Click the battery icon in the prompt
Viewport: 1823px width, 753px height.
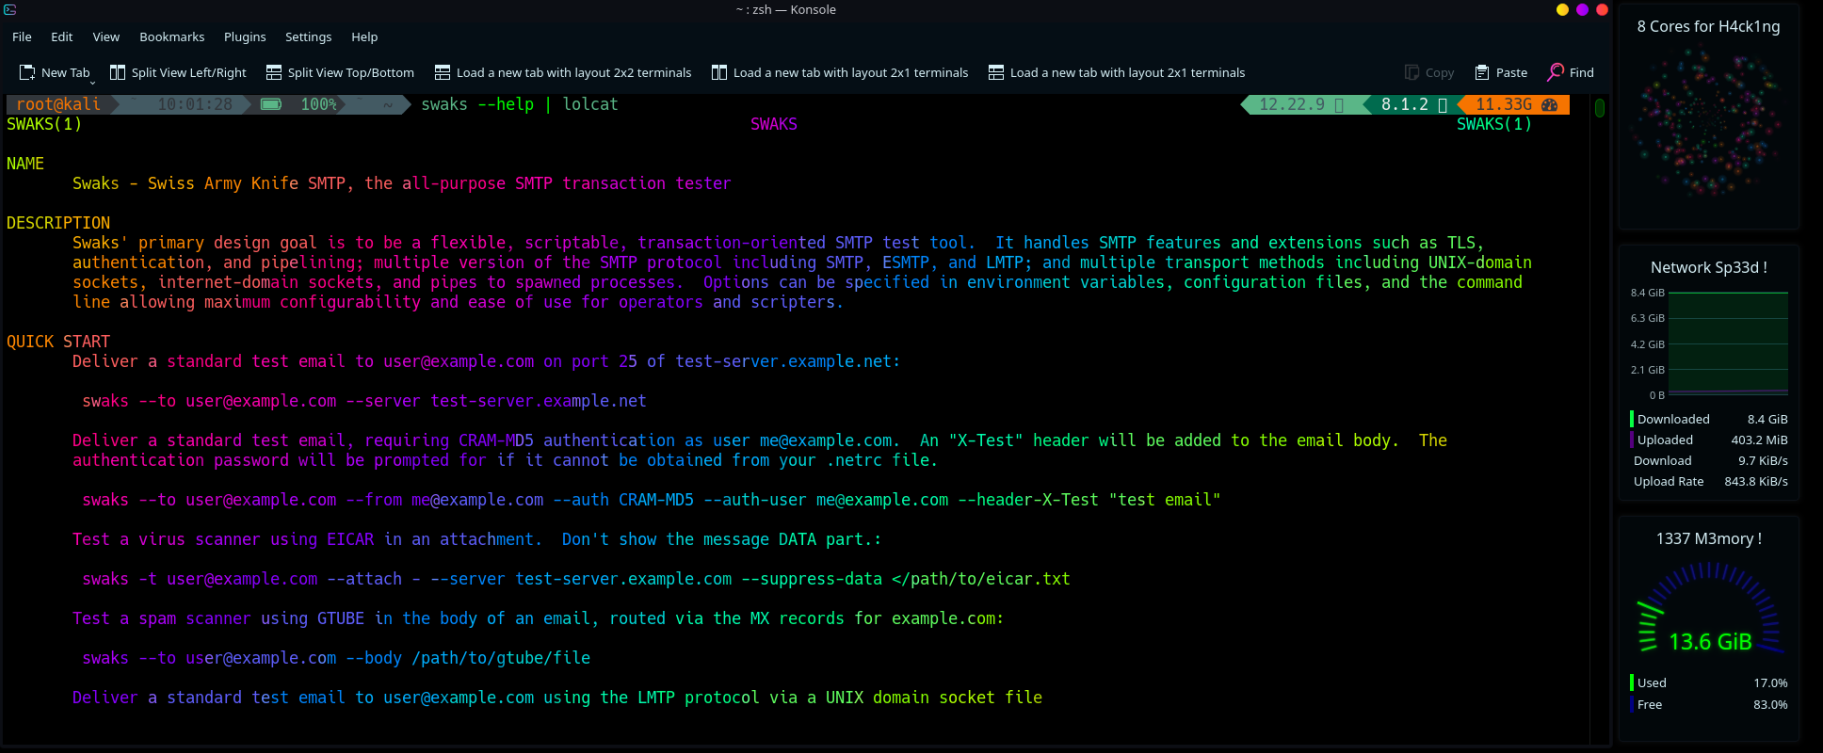point(271,104)
